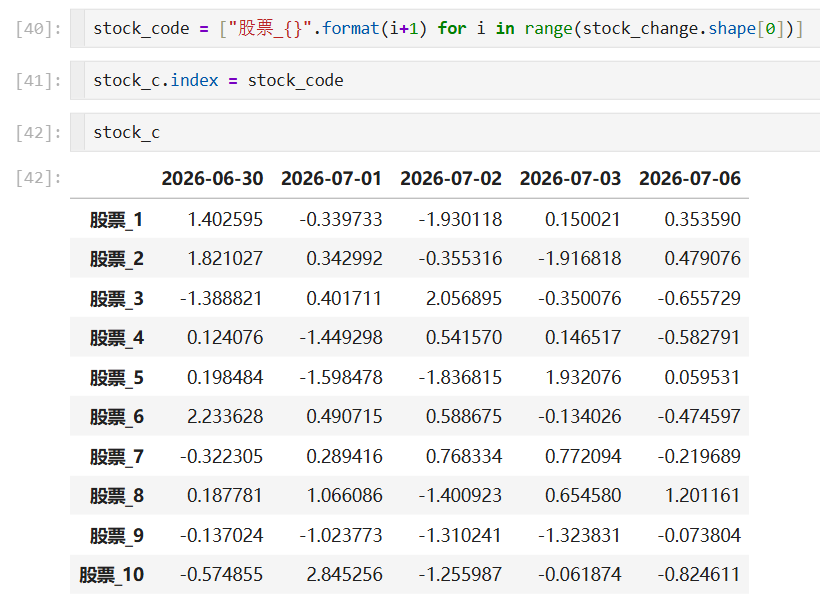Click value 0.588675
This screenshot has height=609, width=820.
[x=463, y=417]
